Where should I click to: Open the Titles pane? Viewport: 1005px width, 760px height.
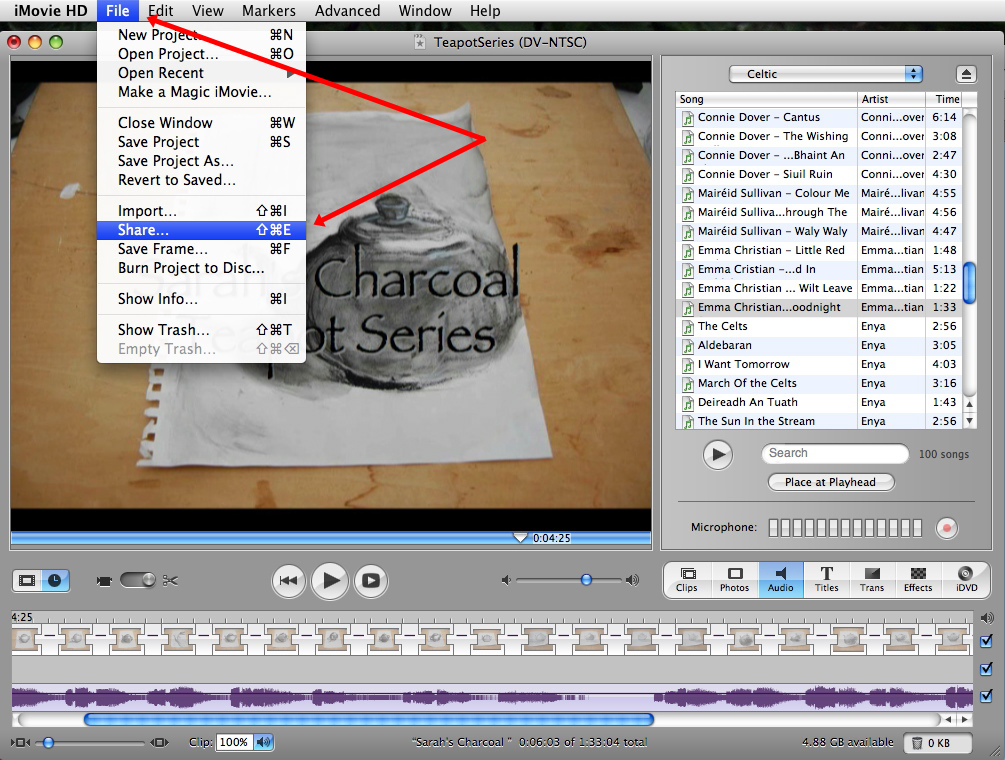click(827, 579)
